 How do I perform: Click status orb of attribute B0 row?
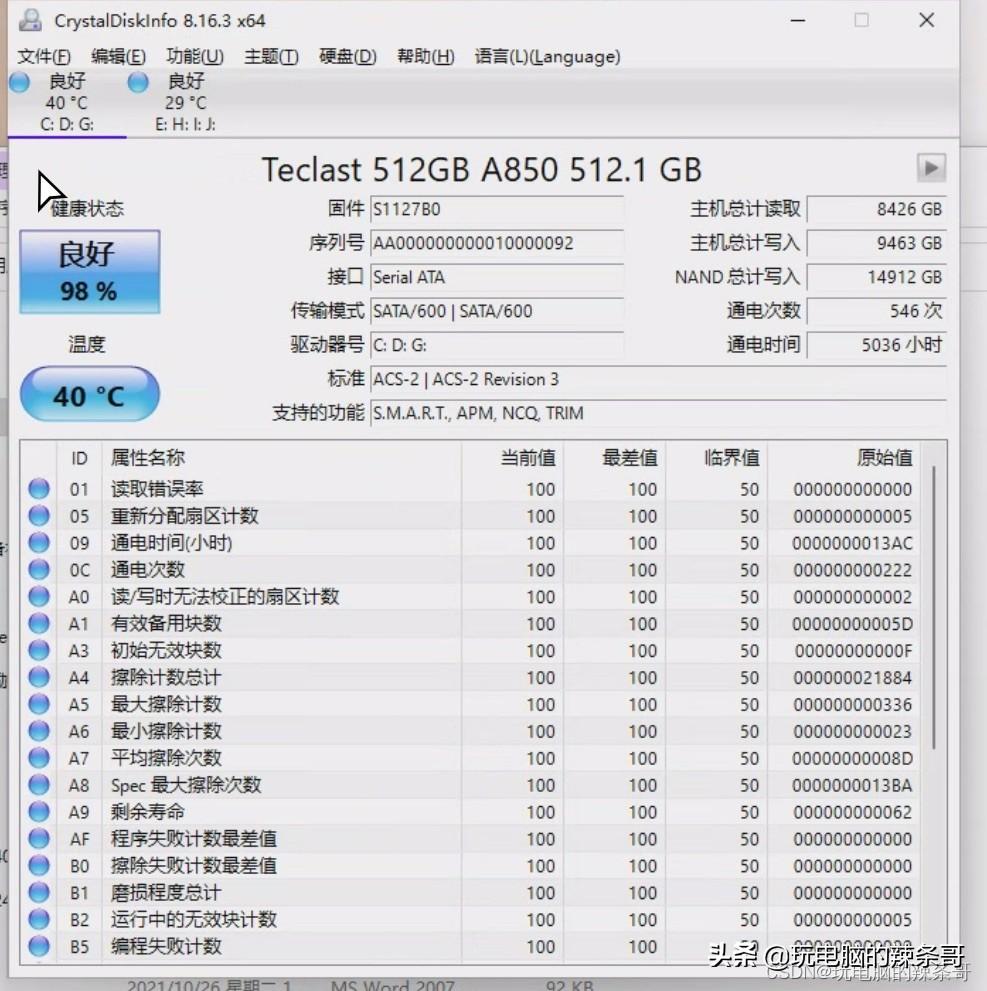[x=39, y=865]
